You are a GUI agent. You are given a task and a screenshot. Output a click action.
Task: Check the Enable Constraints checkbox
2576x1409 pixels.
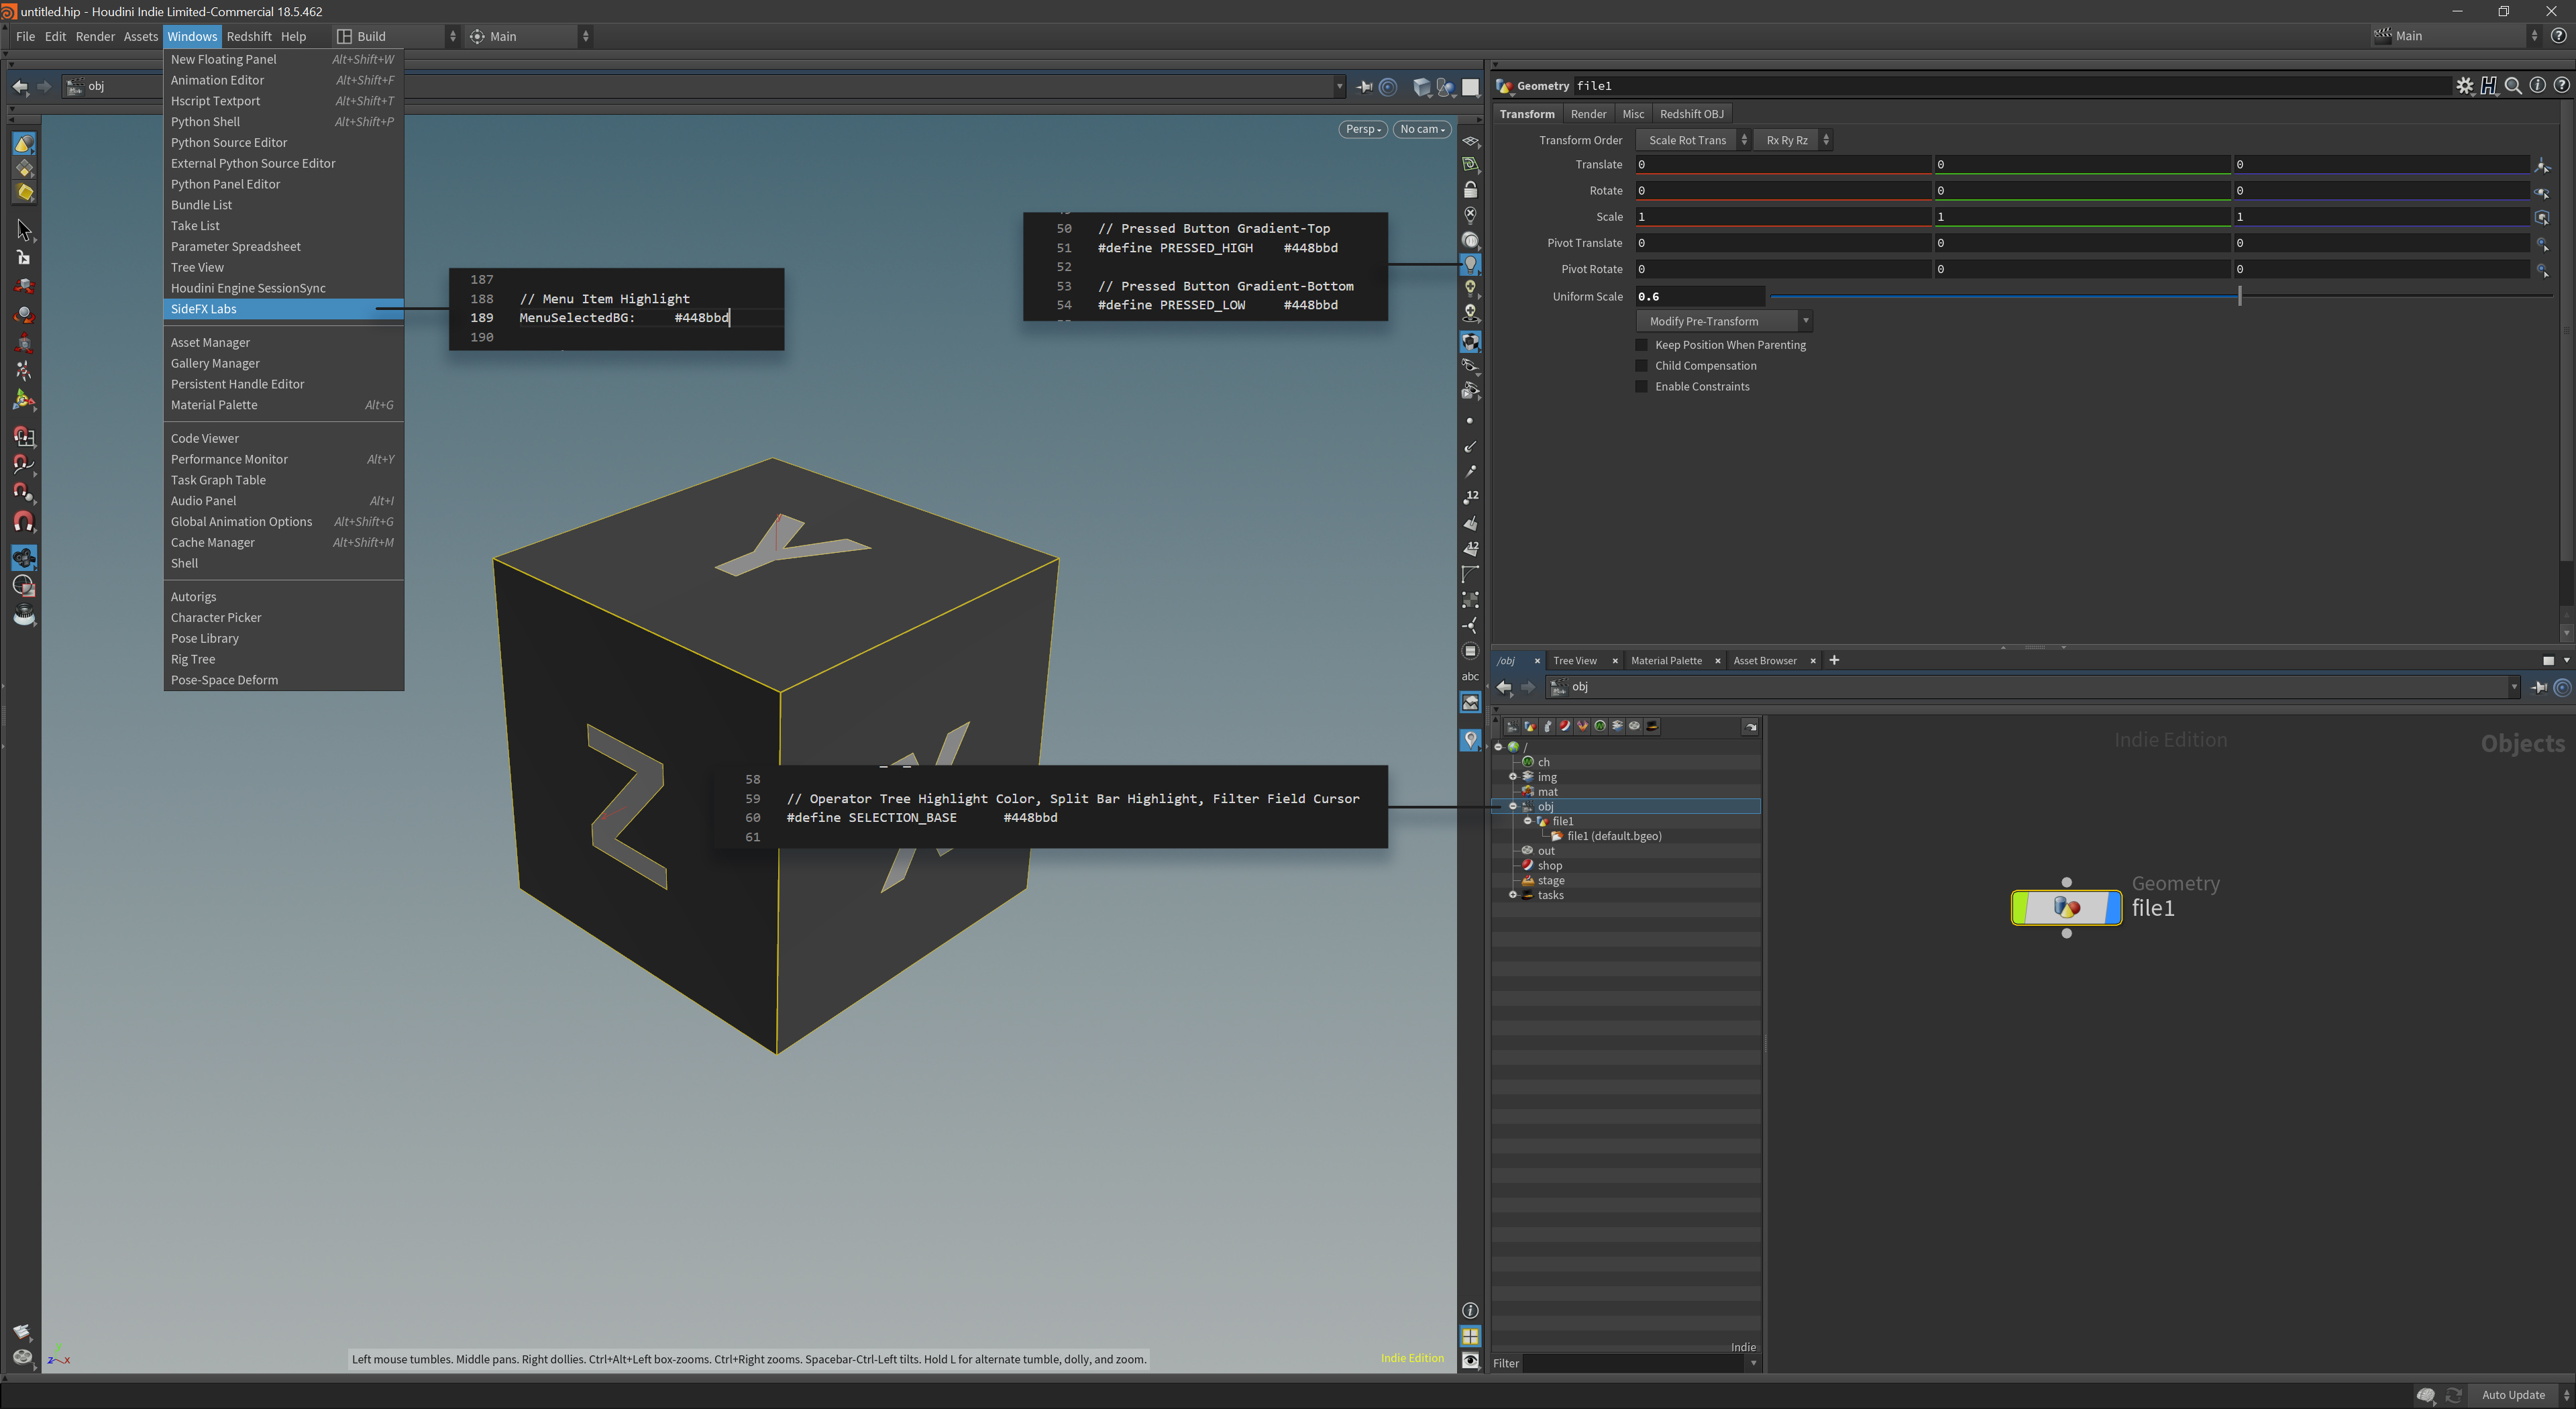click(x=1641, y=387)
